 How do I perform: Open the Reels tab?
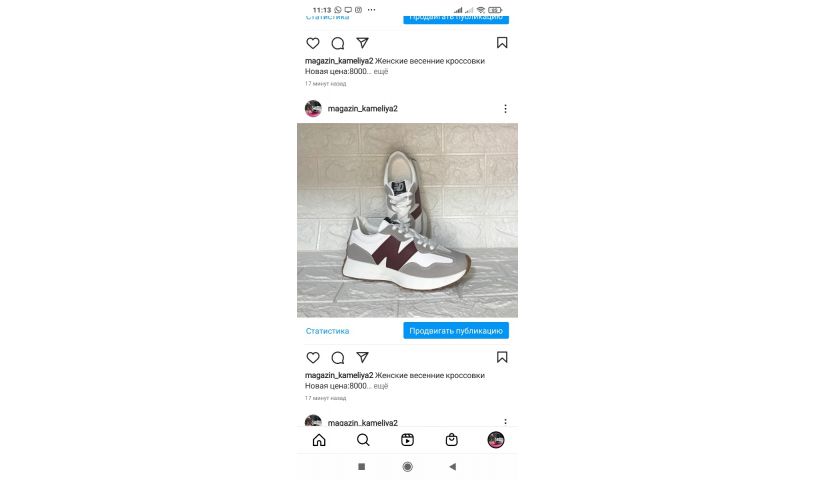(407, 440)
